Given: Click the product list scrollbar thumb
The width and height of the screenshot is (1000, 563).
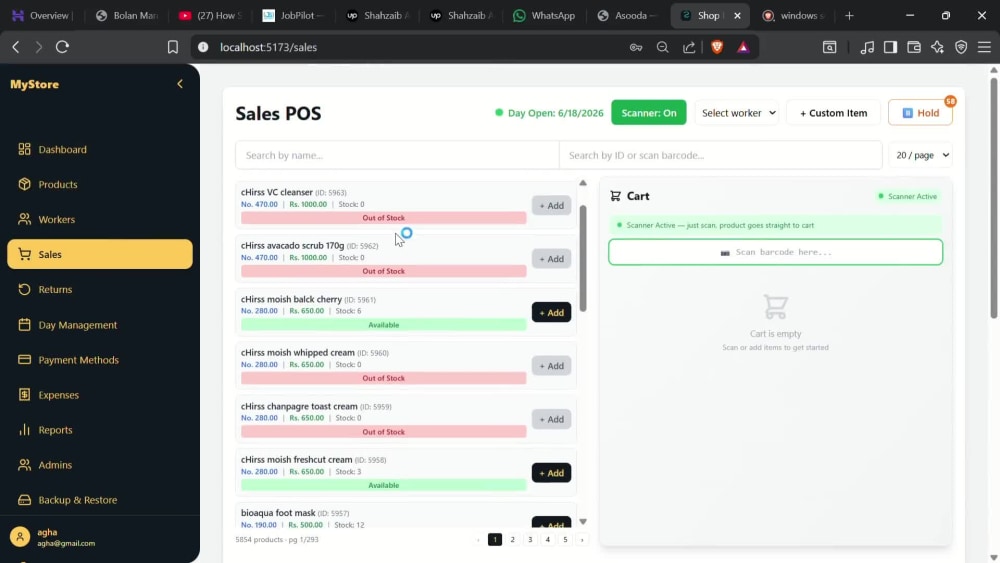Looking at the screenshot, I should point(583,258).
